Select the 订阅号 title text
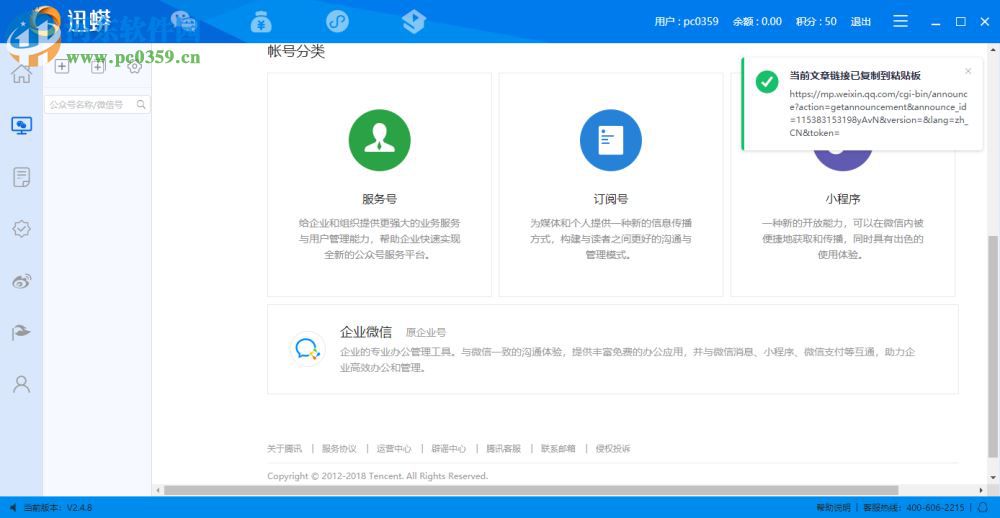The image size is (1000, 518). point(610,199)
